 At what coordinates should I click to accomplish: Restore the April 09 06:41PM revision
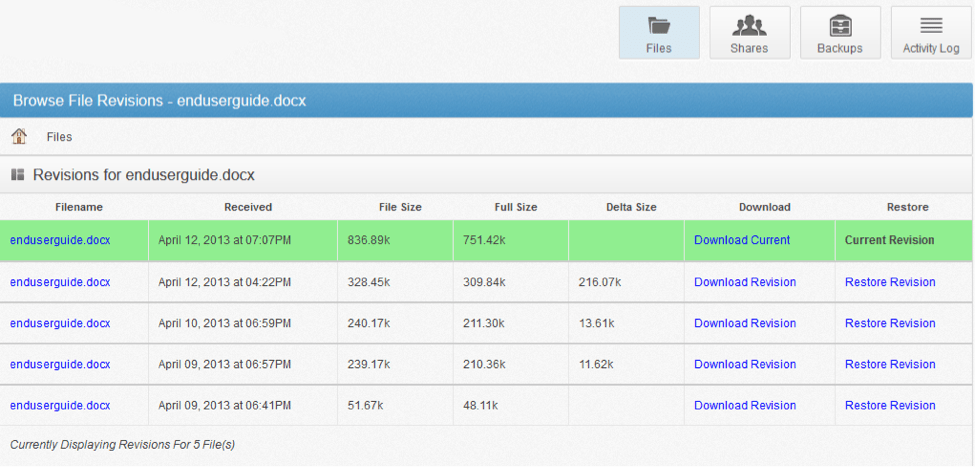[890, 405]
